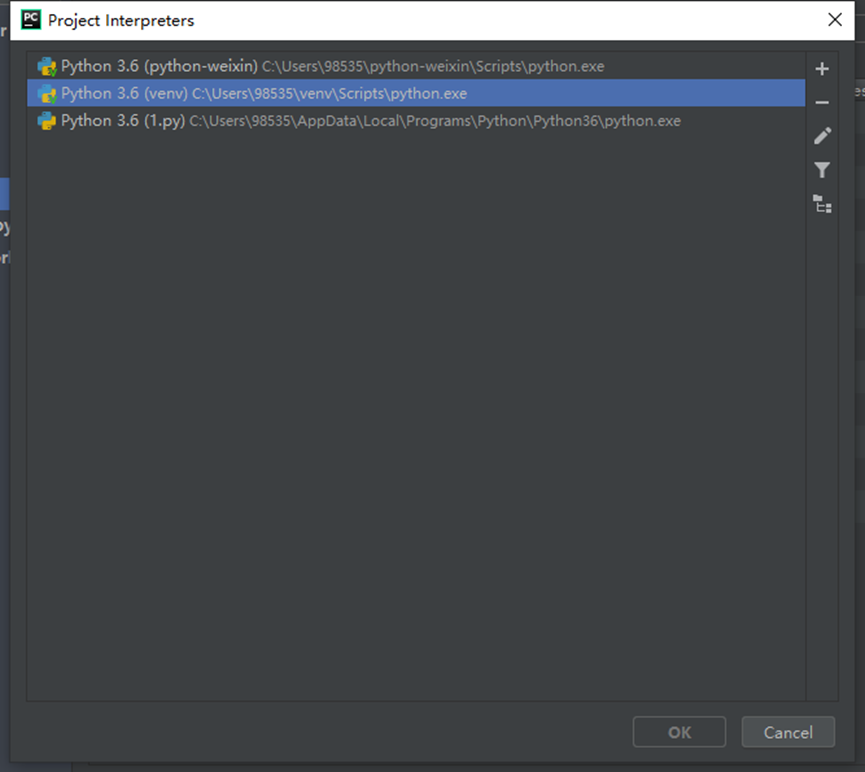Edit interpreter with the pencil icon
The height and width of the screenshot is (772, 865).
822,136
